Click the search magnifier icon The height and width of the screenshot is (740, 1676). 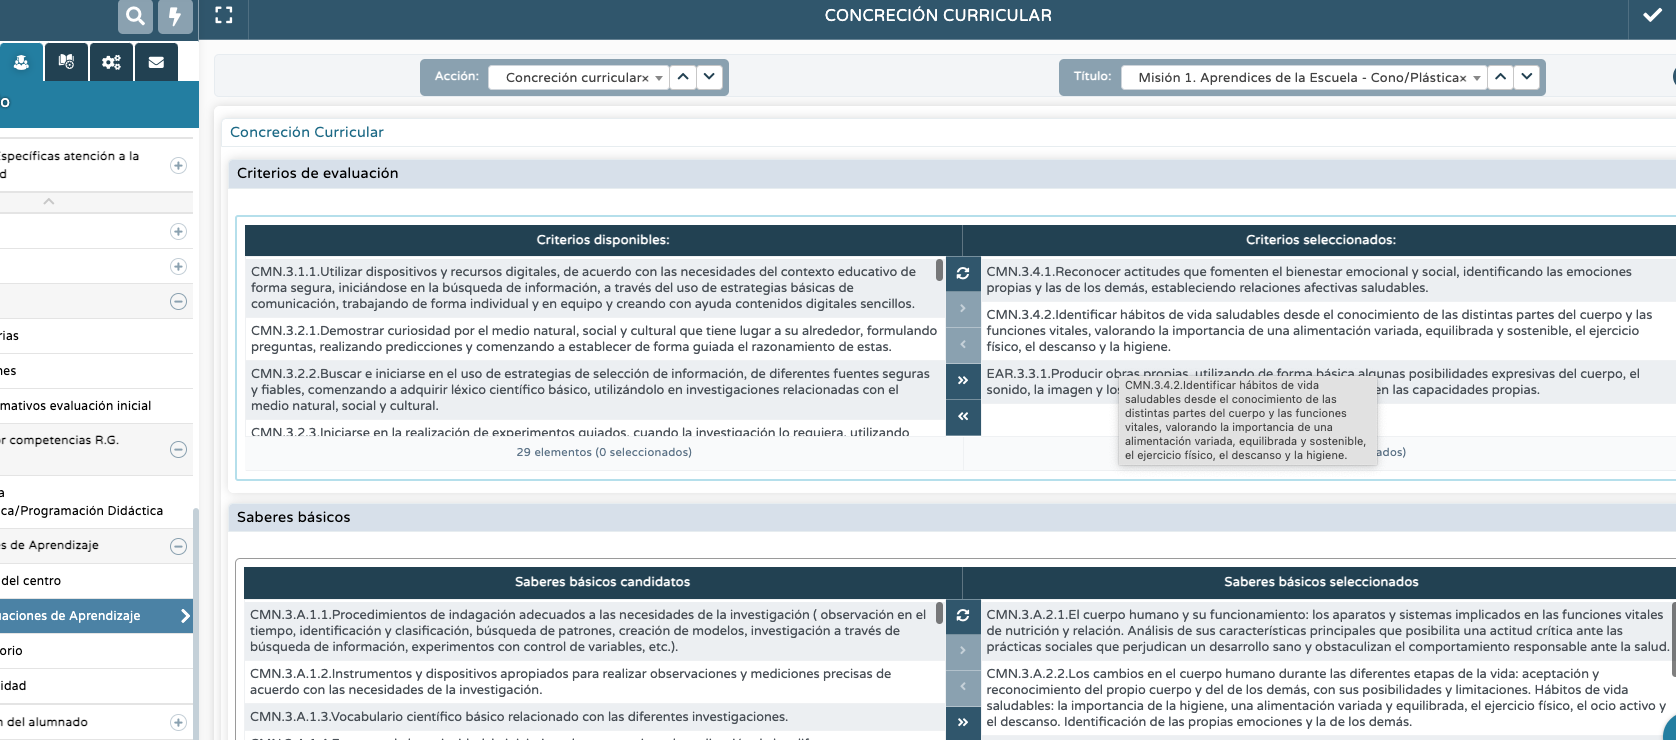click(x=135, y=16)
